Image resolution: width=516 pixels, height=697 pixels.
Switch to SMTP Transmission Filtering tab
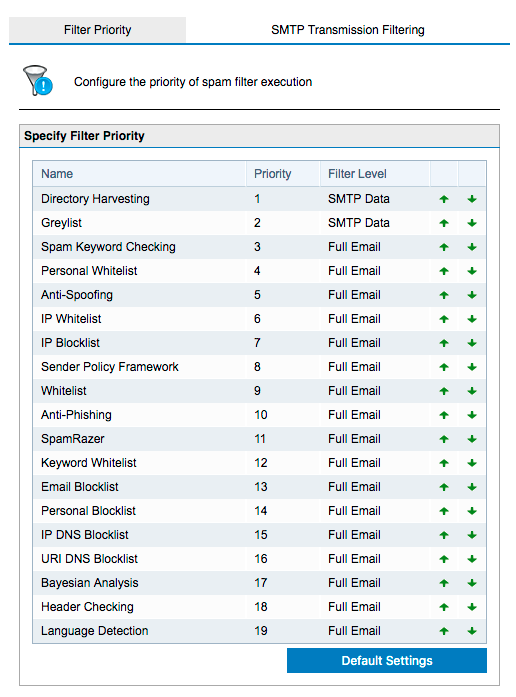coord(348,30)
